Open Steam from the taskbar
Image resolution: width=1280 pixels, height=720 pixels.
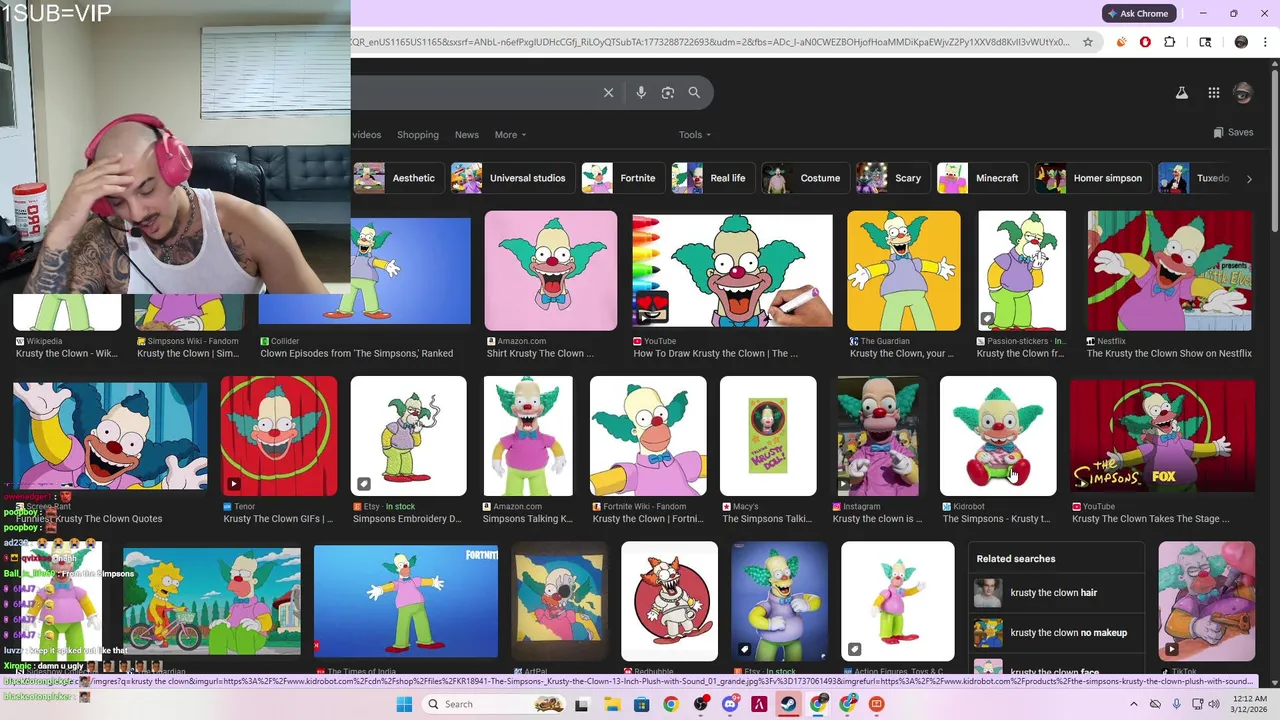tap(789, 704)
